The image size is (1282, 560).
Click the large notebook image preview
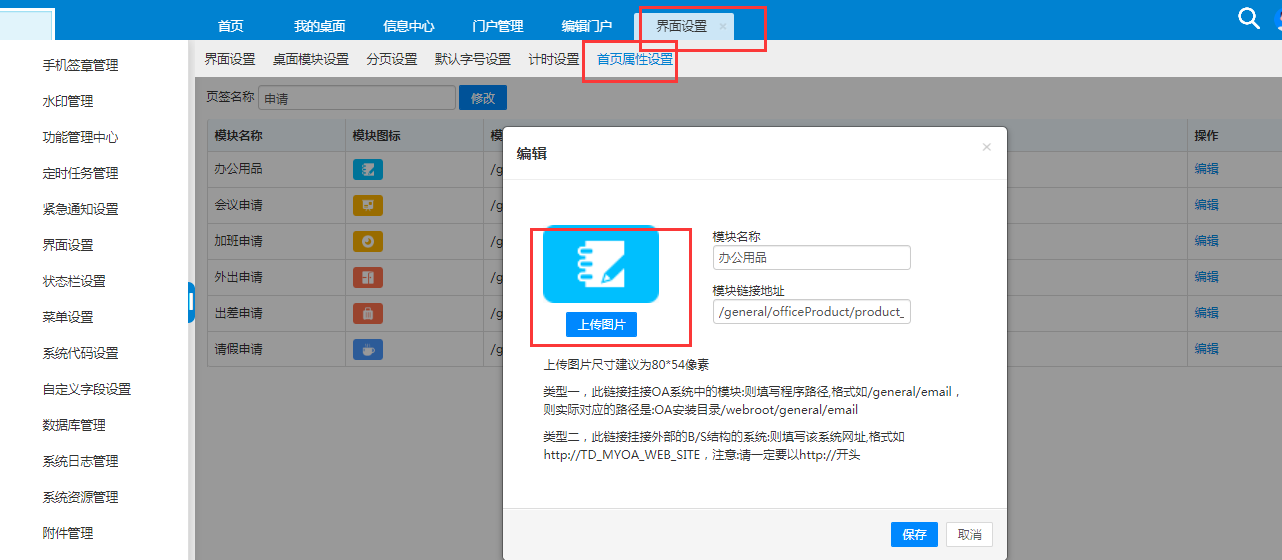point(600,264)
